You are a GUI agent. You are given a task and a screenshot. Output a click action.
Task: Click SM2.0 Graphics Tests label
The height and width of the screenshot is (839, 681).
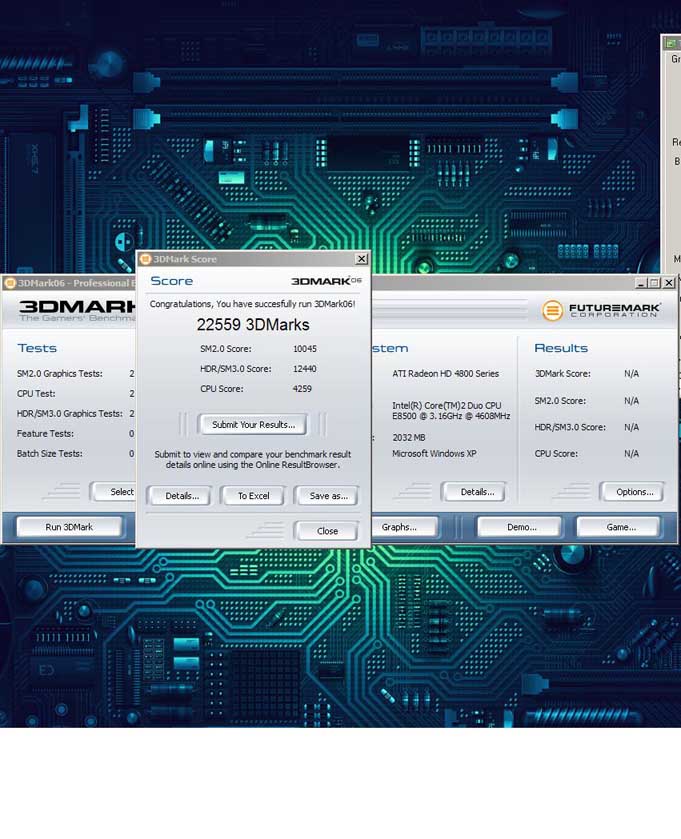click(x=59, y=373)
